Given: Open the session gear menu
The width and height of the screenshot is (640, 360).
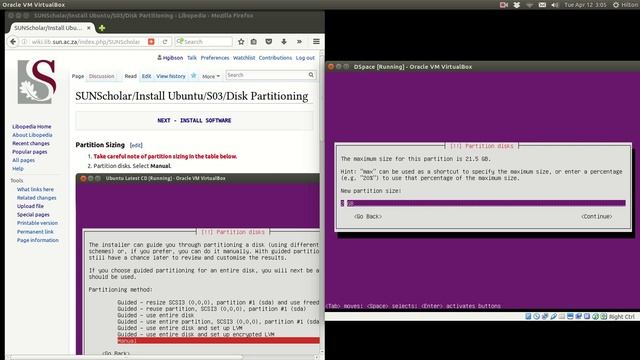Looking at the screenshot, I should [616, 5].
